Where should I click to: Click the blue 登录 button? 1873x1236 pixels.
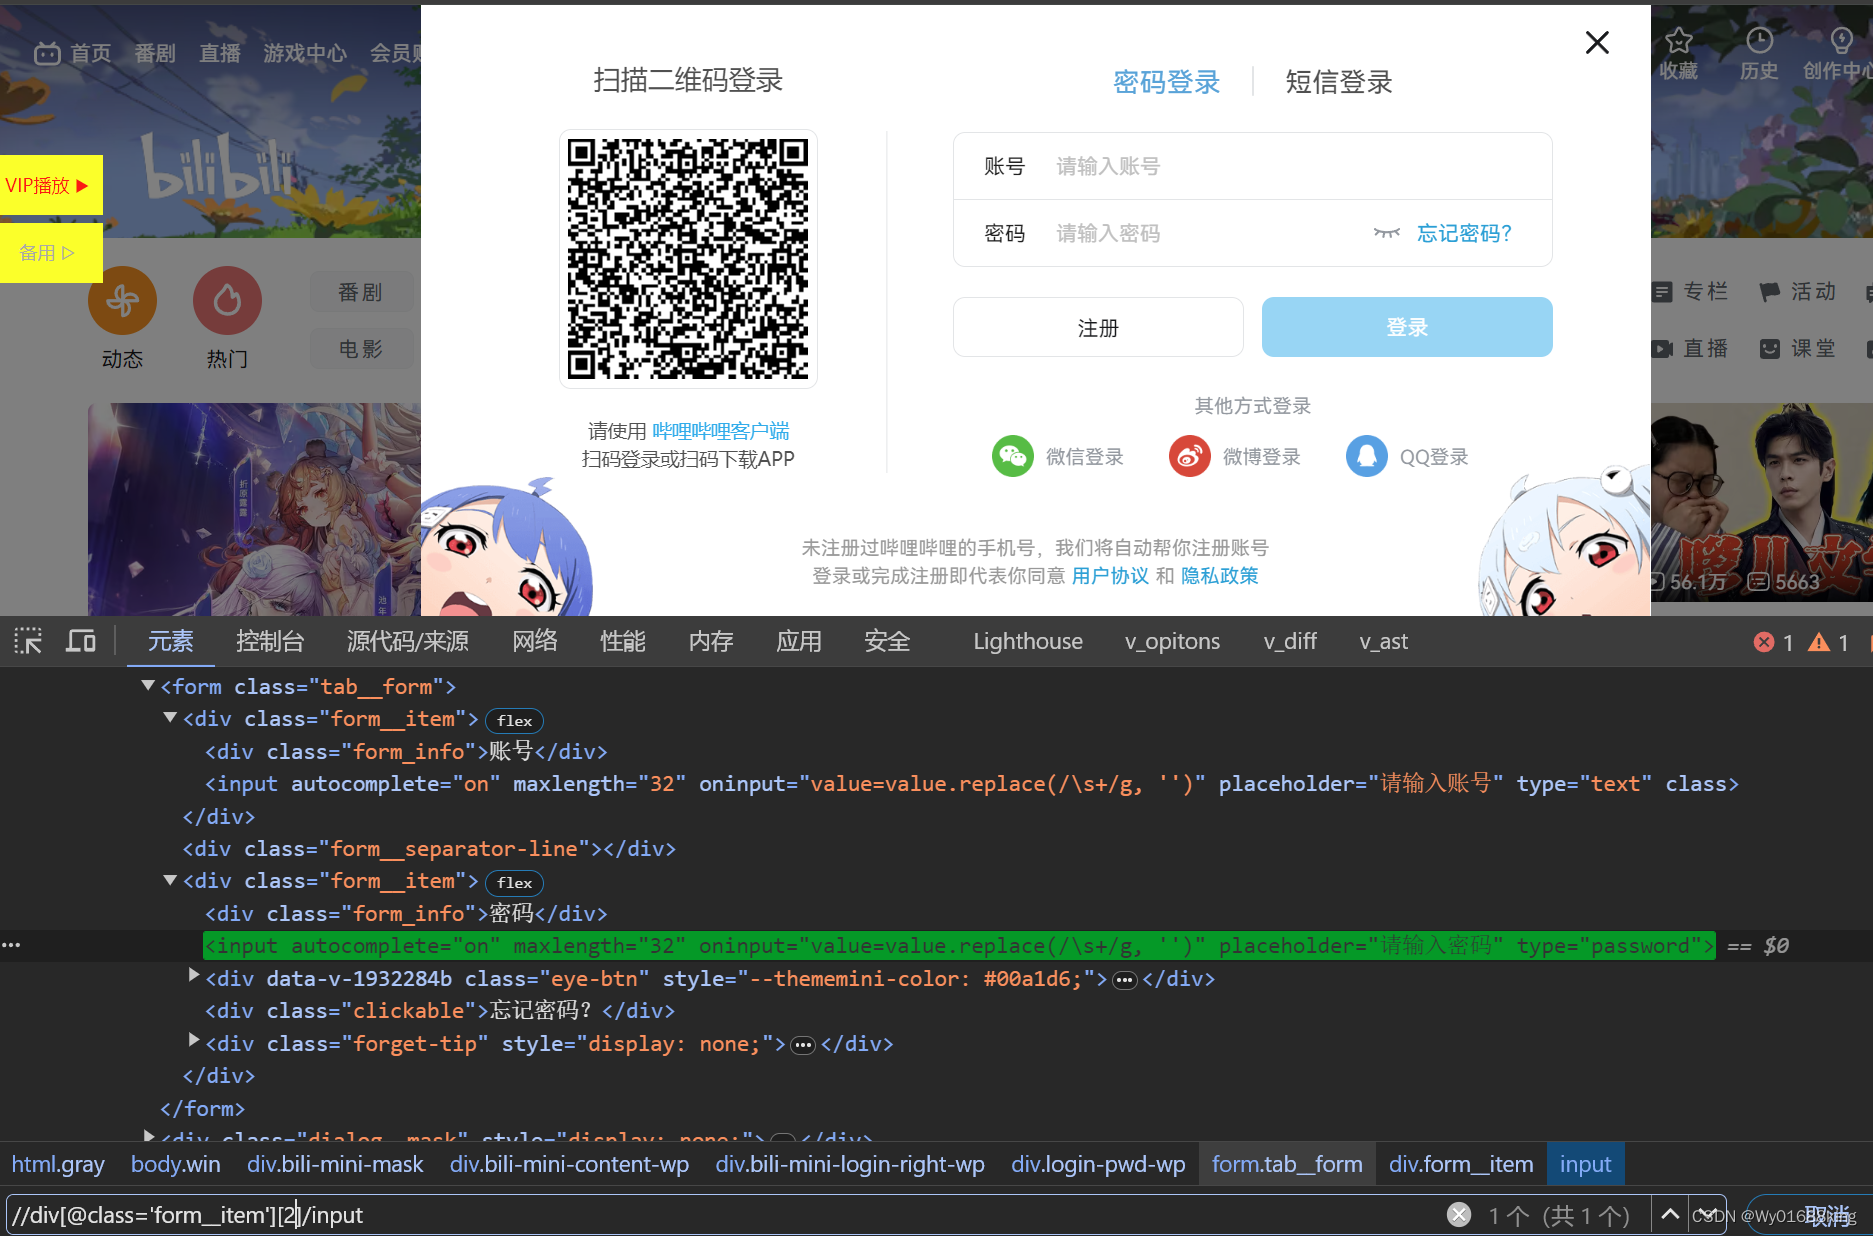coord(1407,327)
